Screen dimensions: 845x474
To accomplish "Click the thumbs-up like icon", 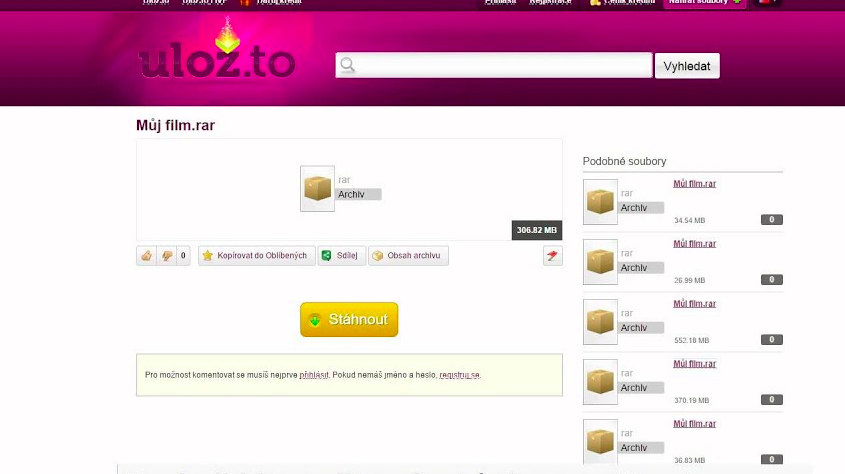I will (147, 255).
